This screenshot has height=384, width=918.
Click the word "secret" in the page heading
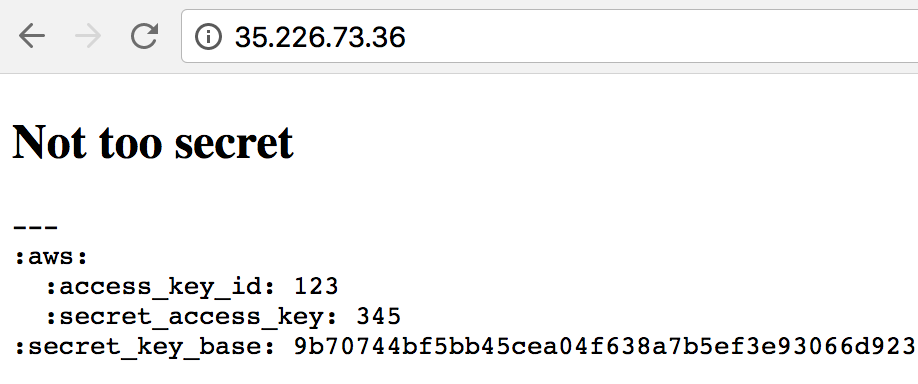coord(234,145)
